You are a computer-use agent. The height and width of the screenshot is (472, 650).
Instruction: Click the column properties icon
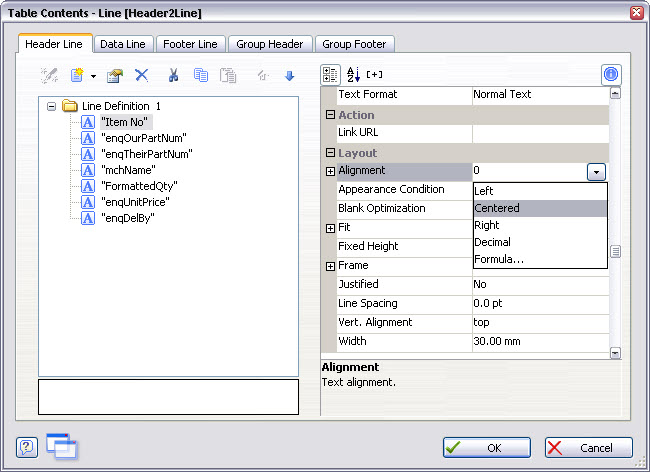[x=115, y=75]
